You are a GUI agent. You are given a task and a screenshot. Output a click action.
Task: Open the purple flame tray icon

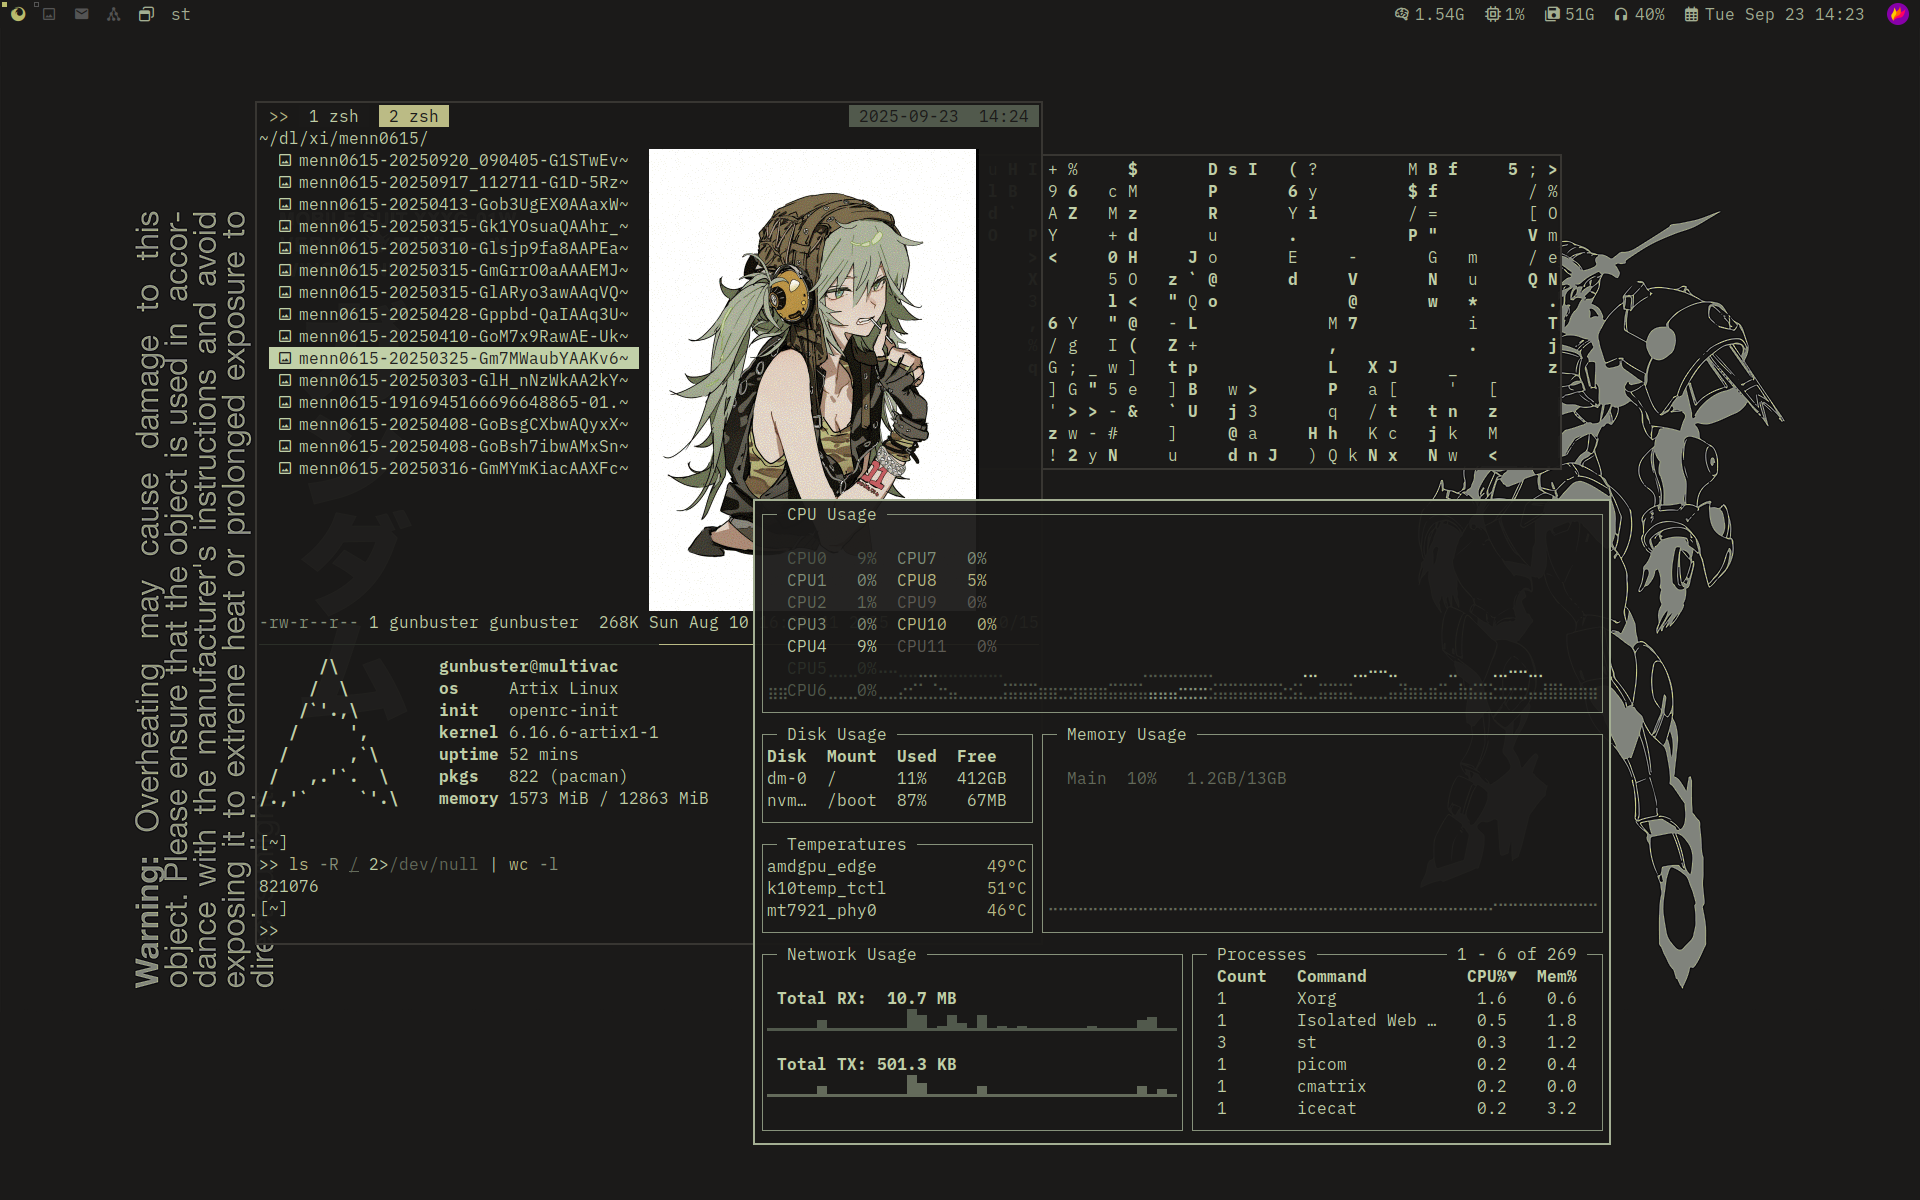pos(1897,14)
